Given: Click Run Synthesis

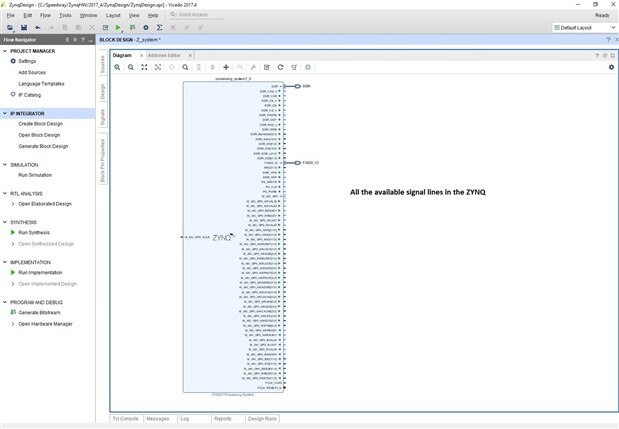Looking at the screenshot, I should [34, 232].
